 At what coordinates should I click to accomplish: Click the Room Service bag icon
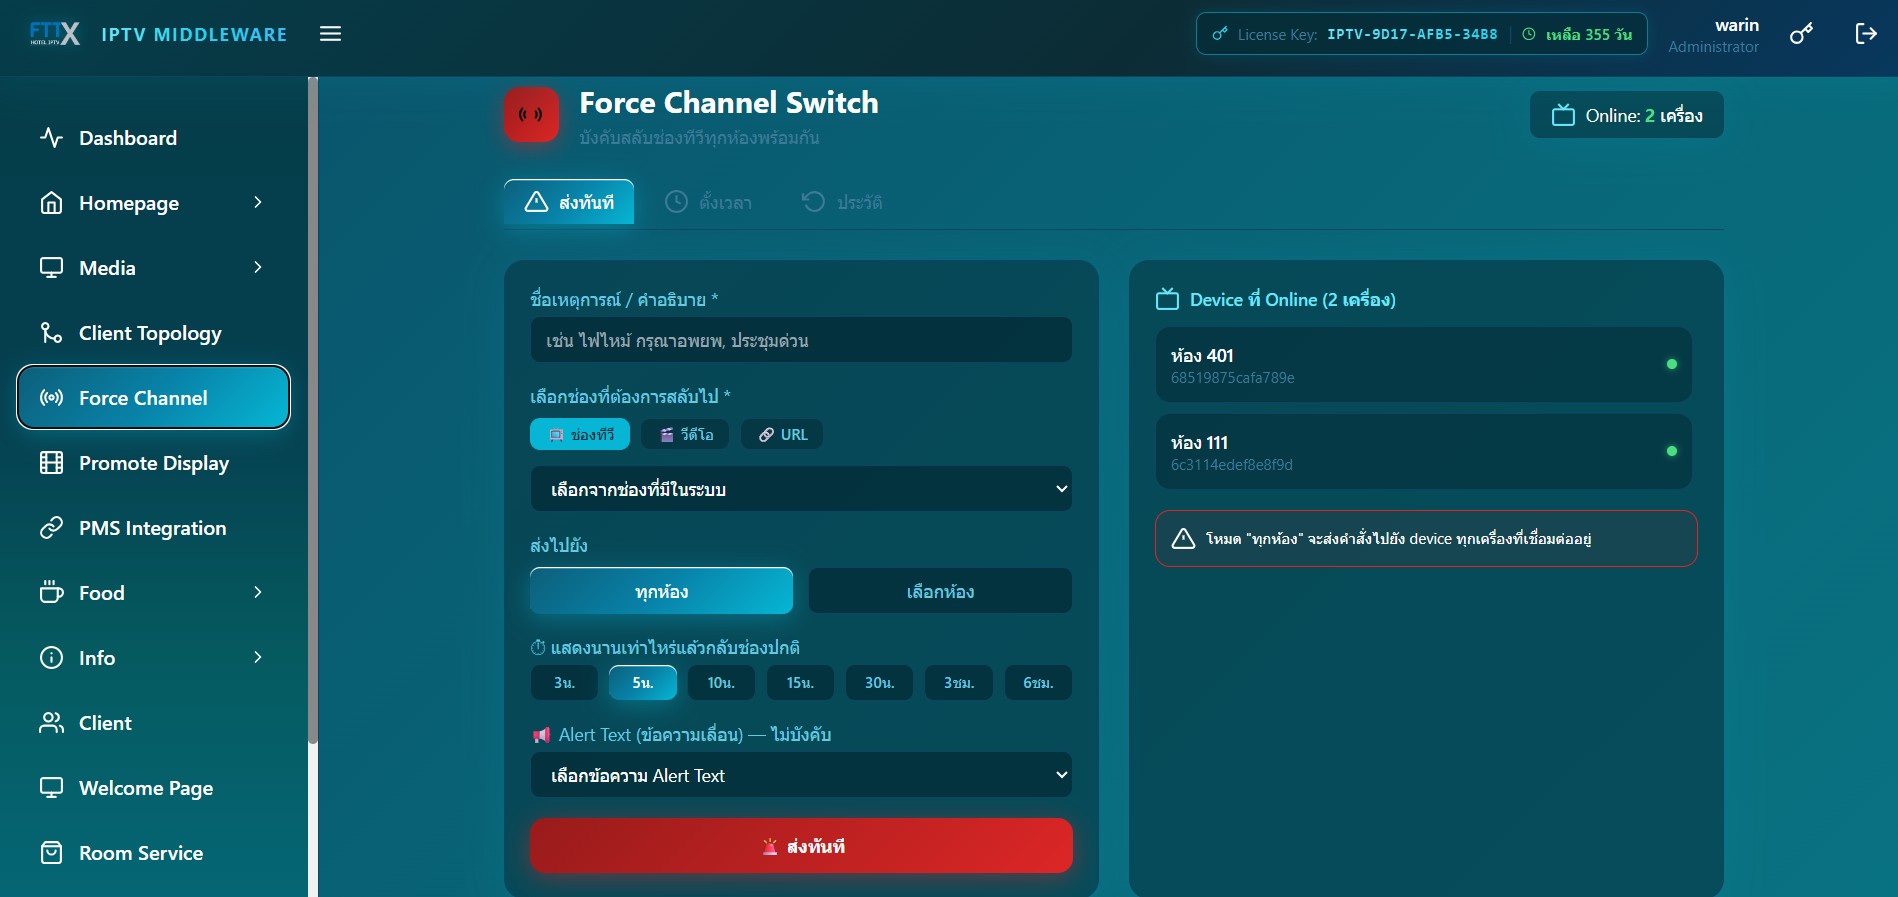(51, 853)
